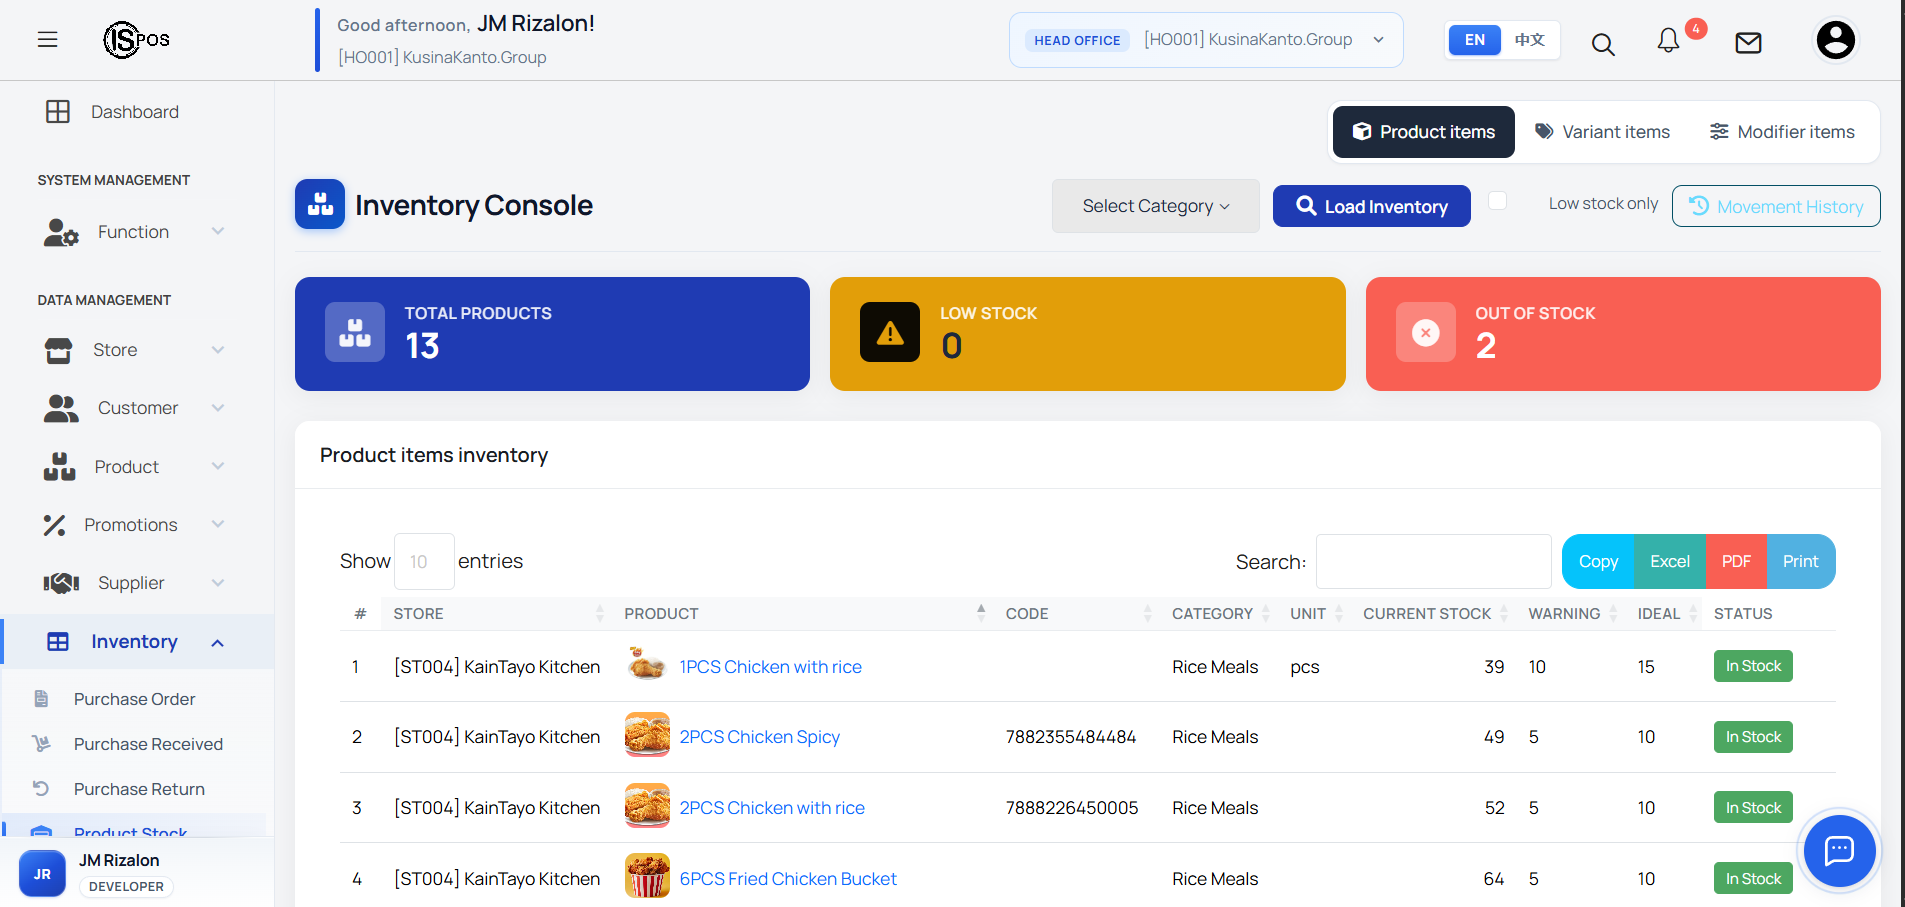Click the Load Inventory button
The image size is (1905, 907).
(x=1371, y=206)
